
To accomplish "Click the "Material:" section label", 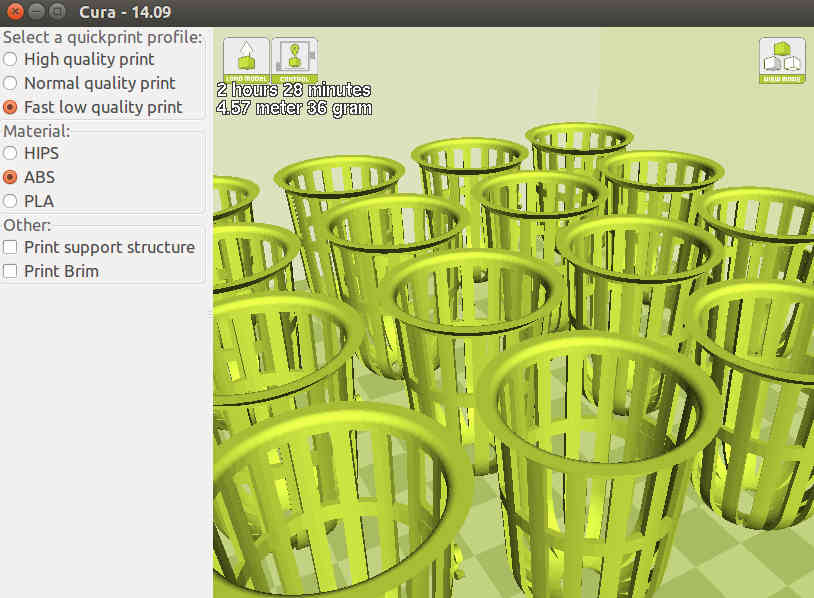I will point(36,131).
